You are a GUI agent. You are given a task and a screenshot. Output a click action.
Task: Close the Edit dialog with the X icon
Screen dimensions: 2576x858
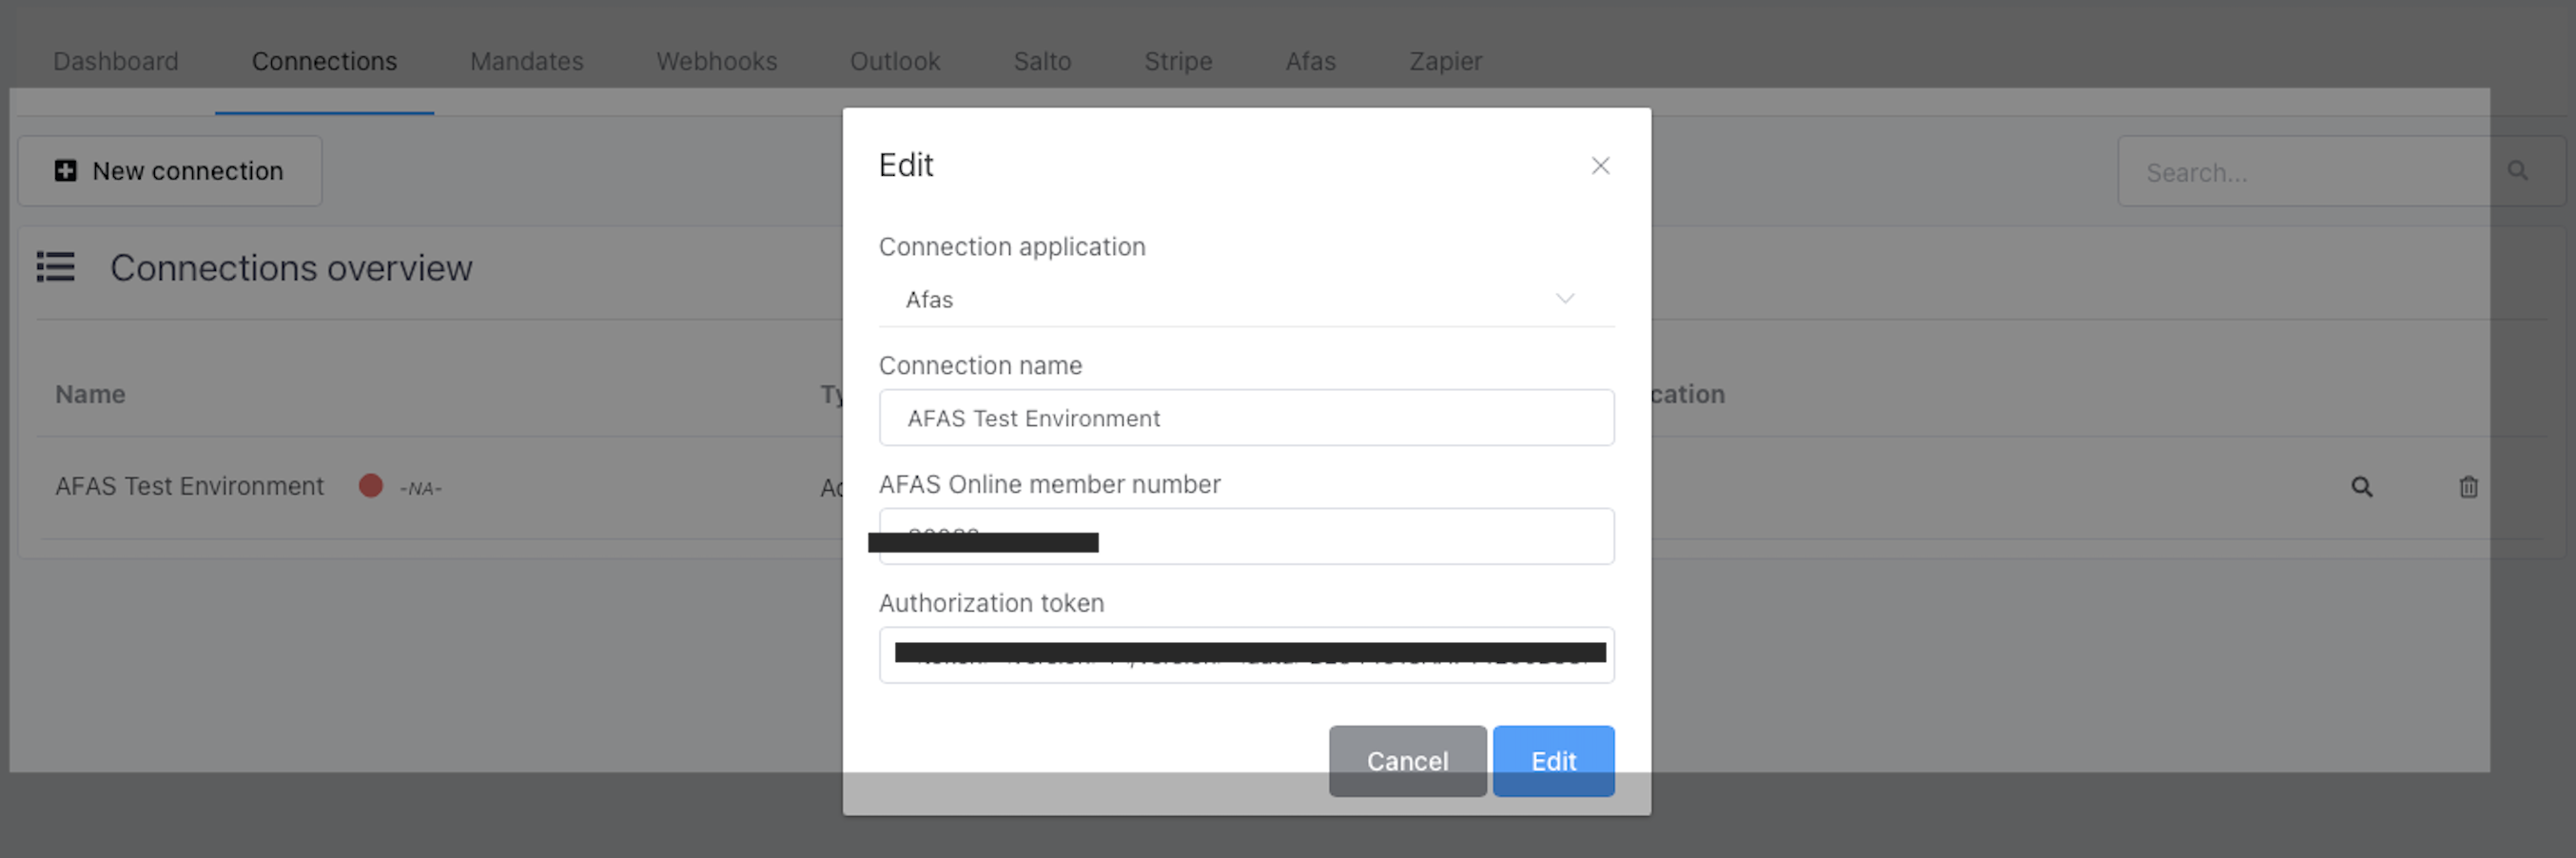[1600, 165]
